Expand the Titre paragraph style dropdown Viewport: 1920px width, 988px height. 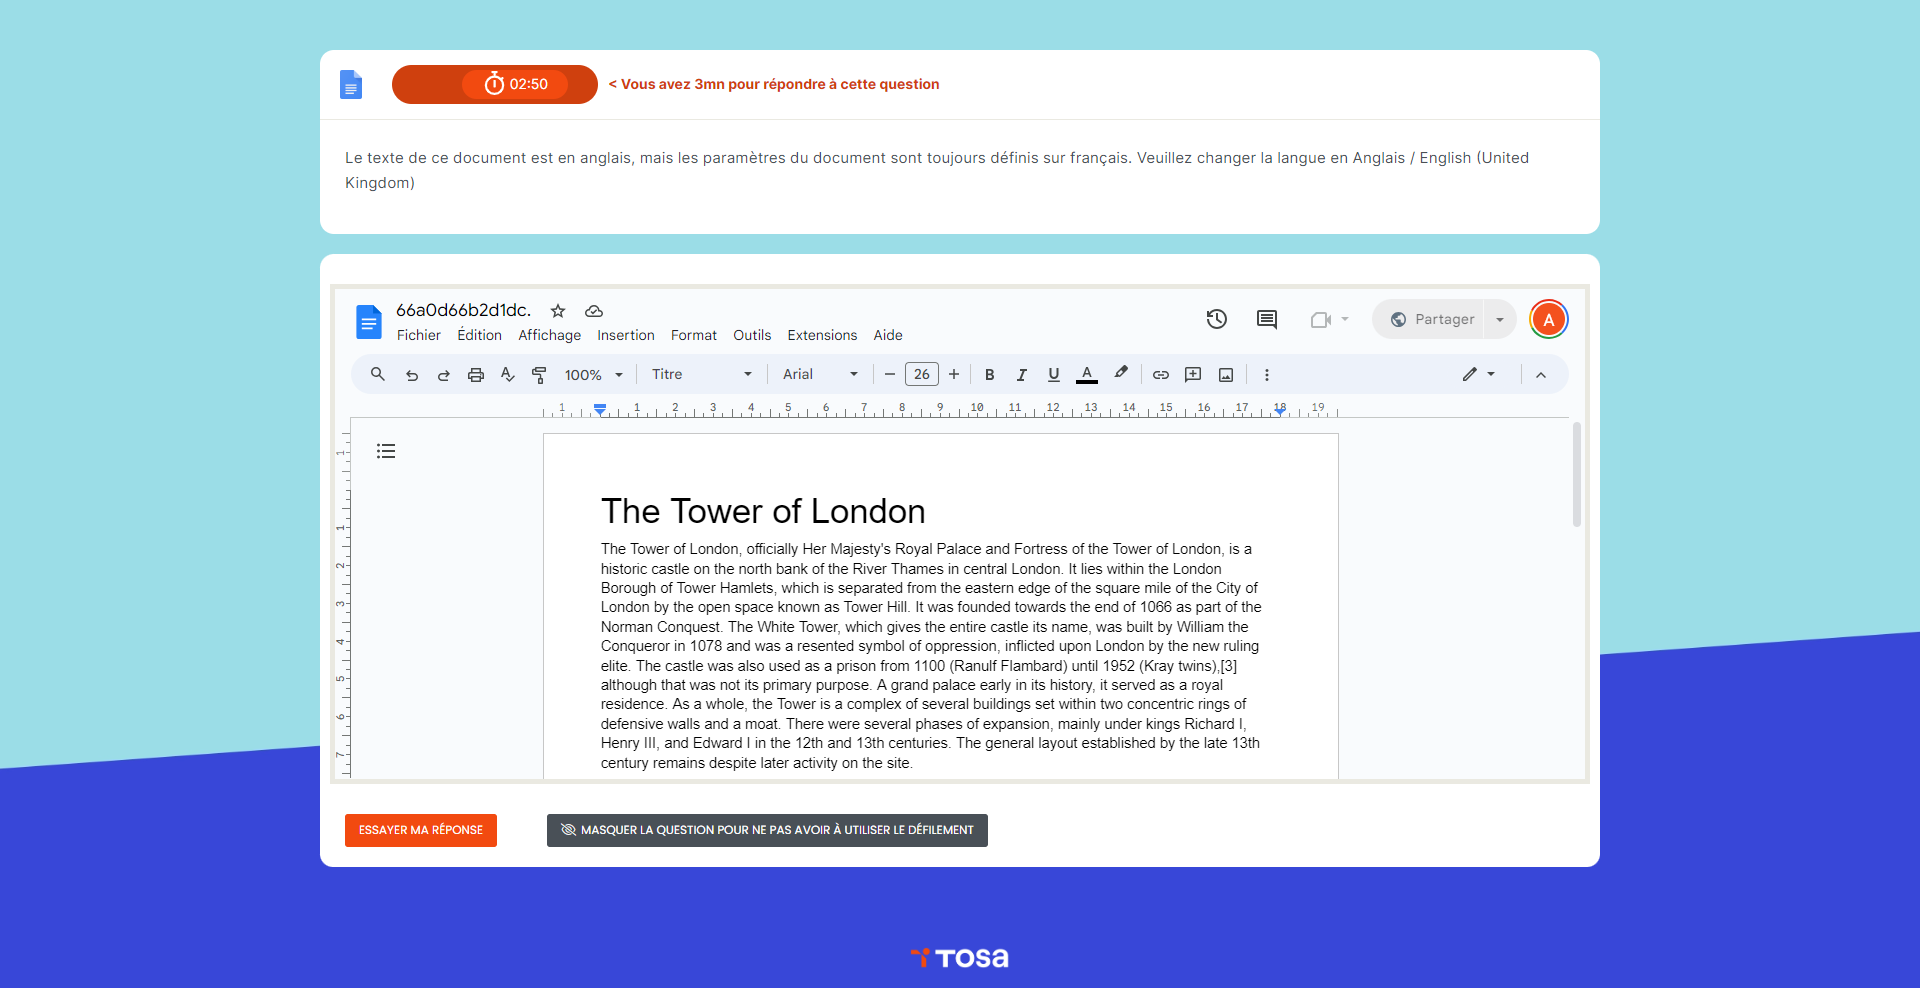(701, 375)
